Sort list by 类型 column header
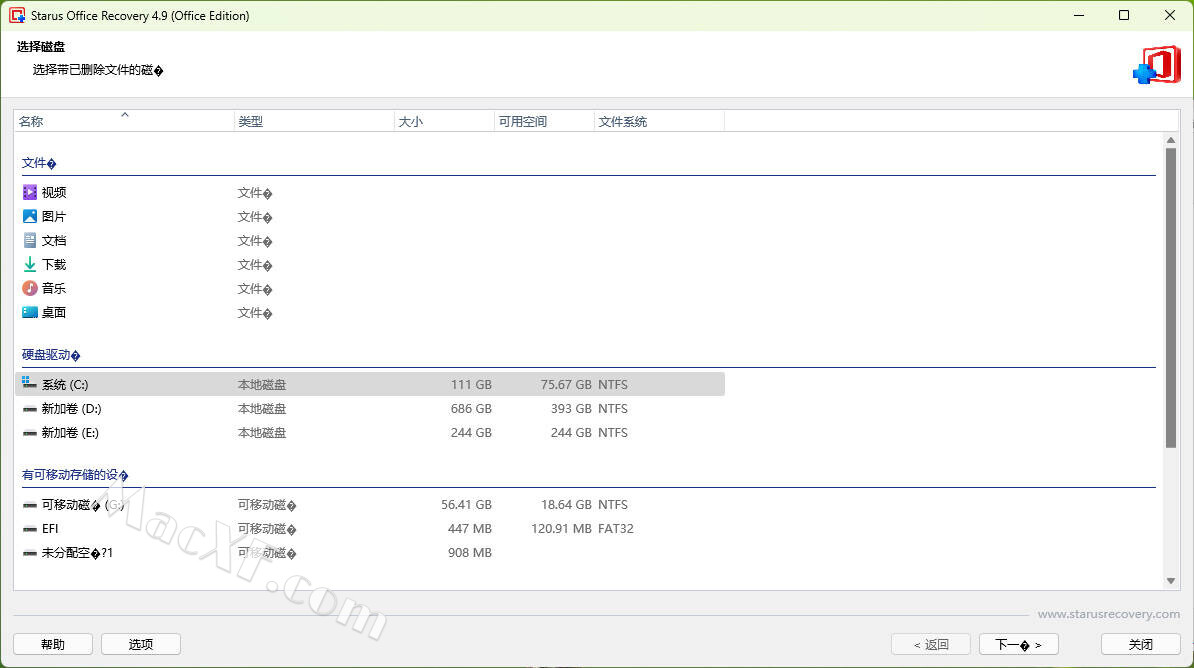This screenshot has height=668, width=1194. [x=314, y=121]
